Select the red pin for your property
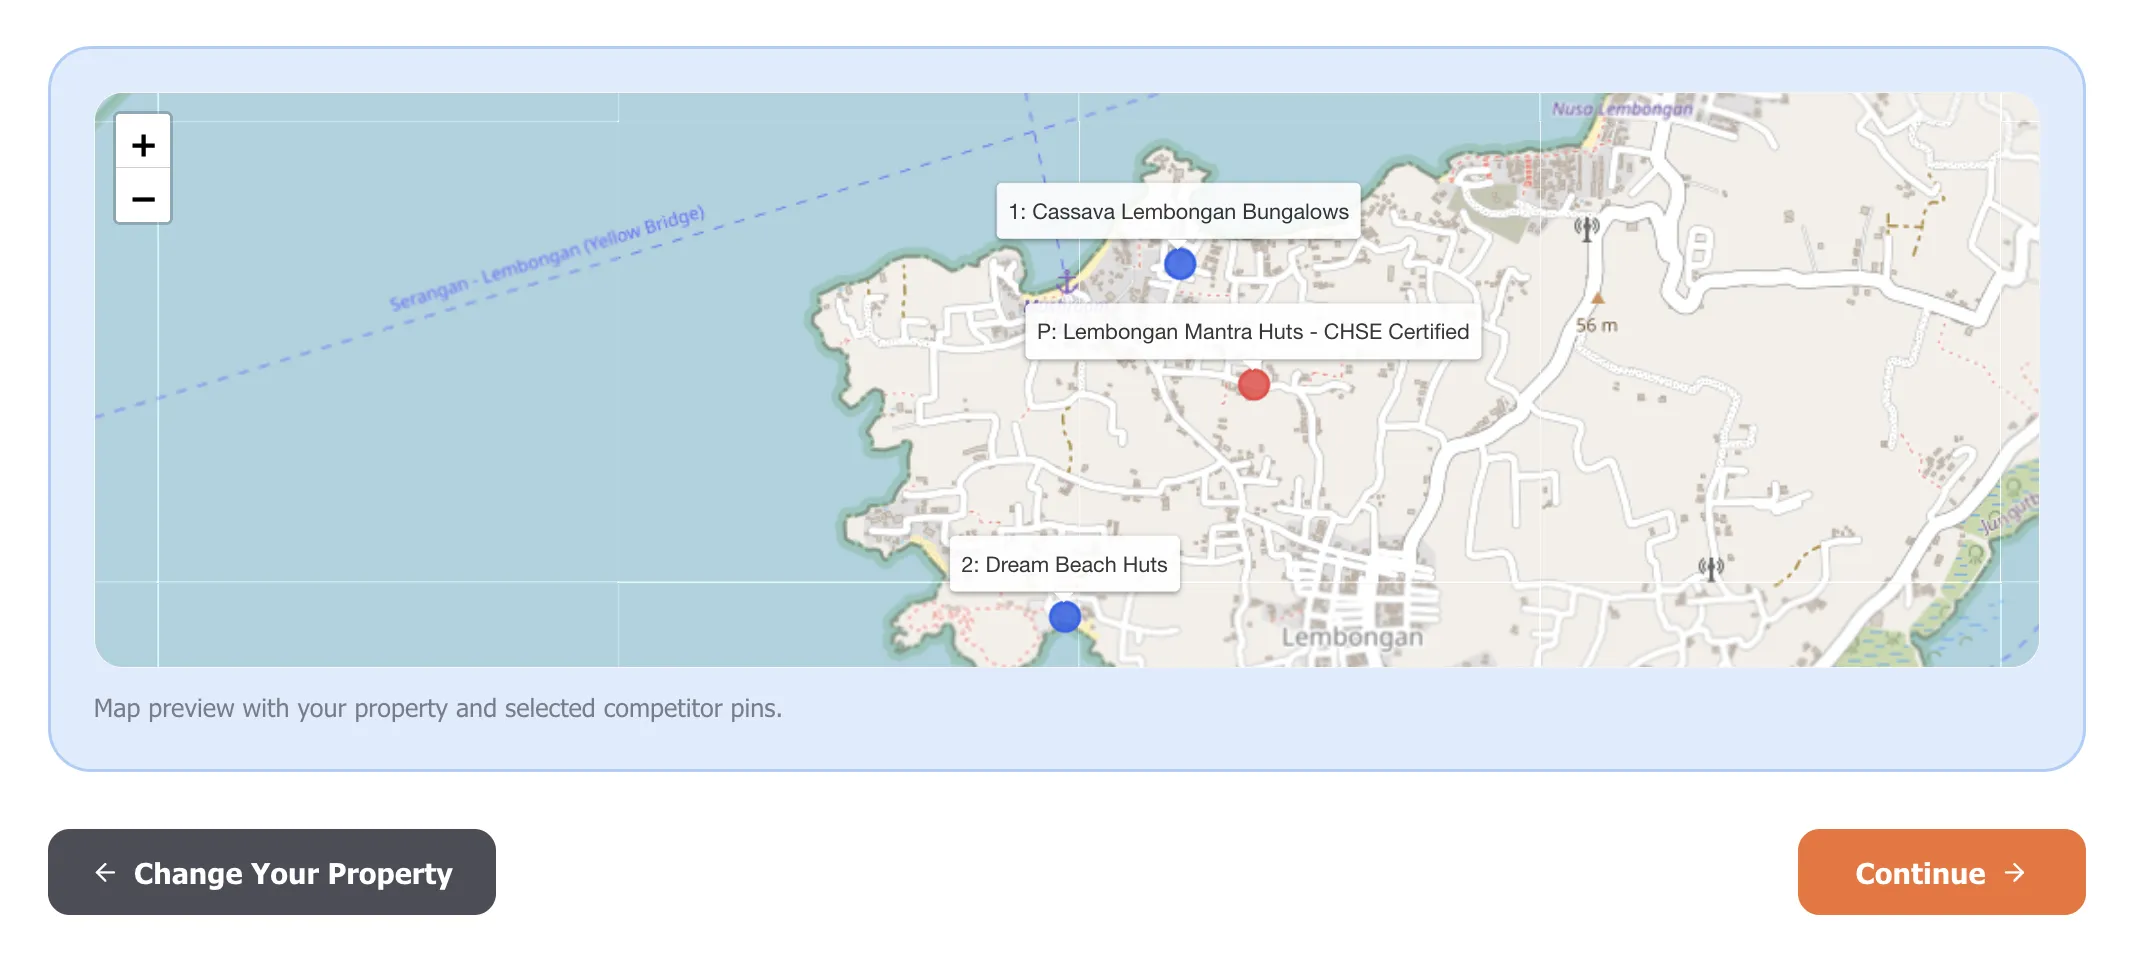The height and width of the screenshot is (958, 2140). pos(1253,384)
